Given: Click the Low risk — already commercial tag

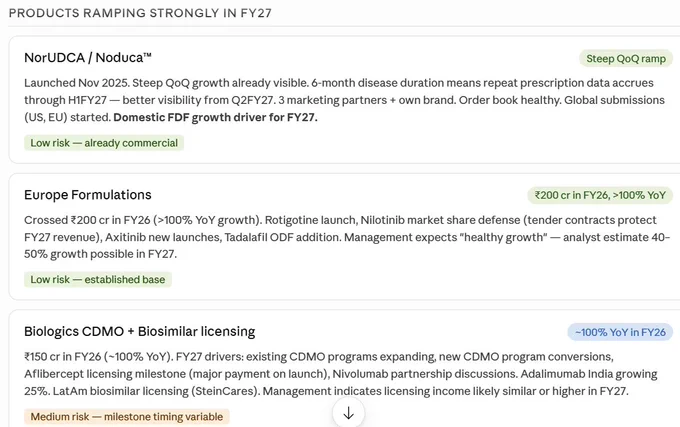Looking at the screenshot, I should coord(104,143).
